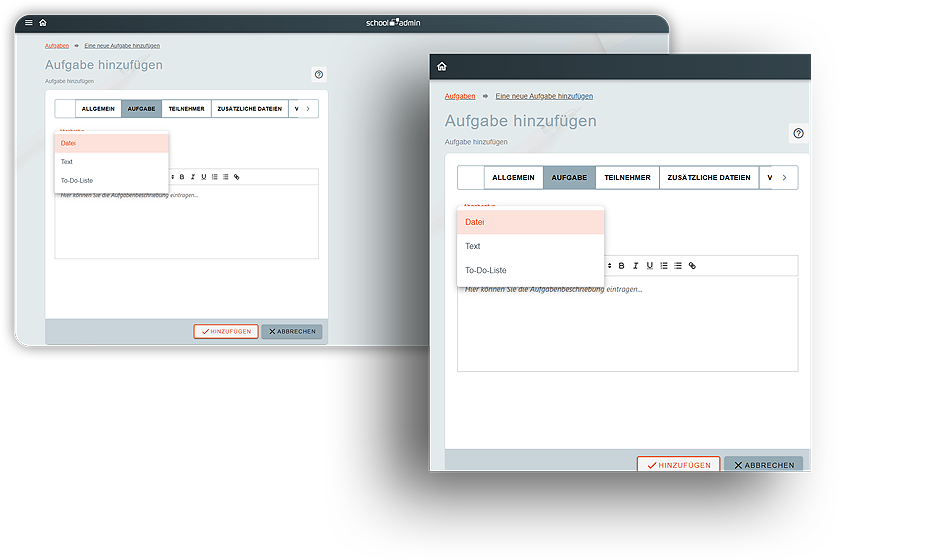Viewport: 929px width, 560px height.
Task: Switch to Teilnehmer tab in the enlarged view
Action: click(x=627, y=178)
